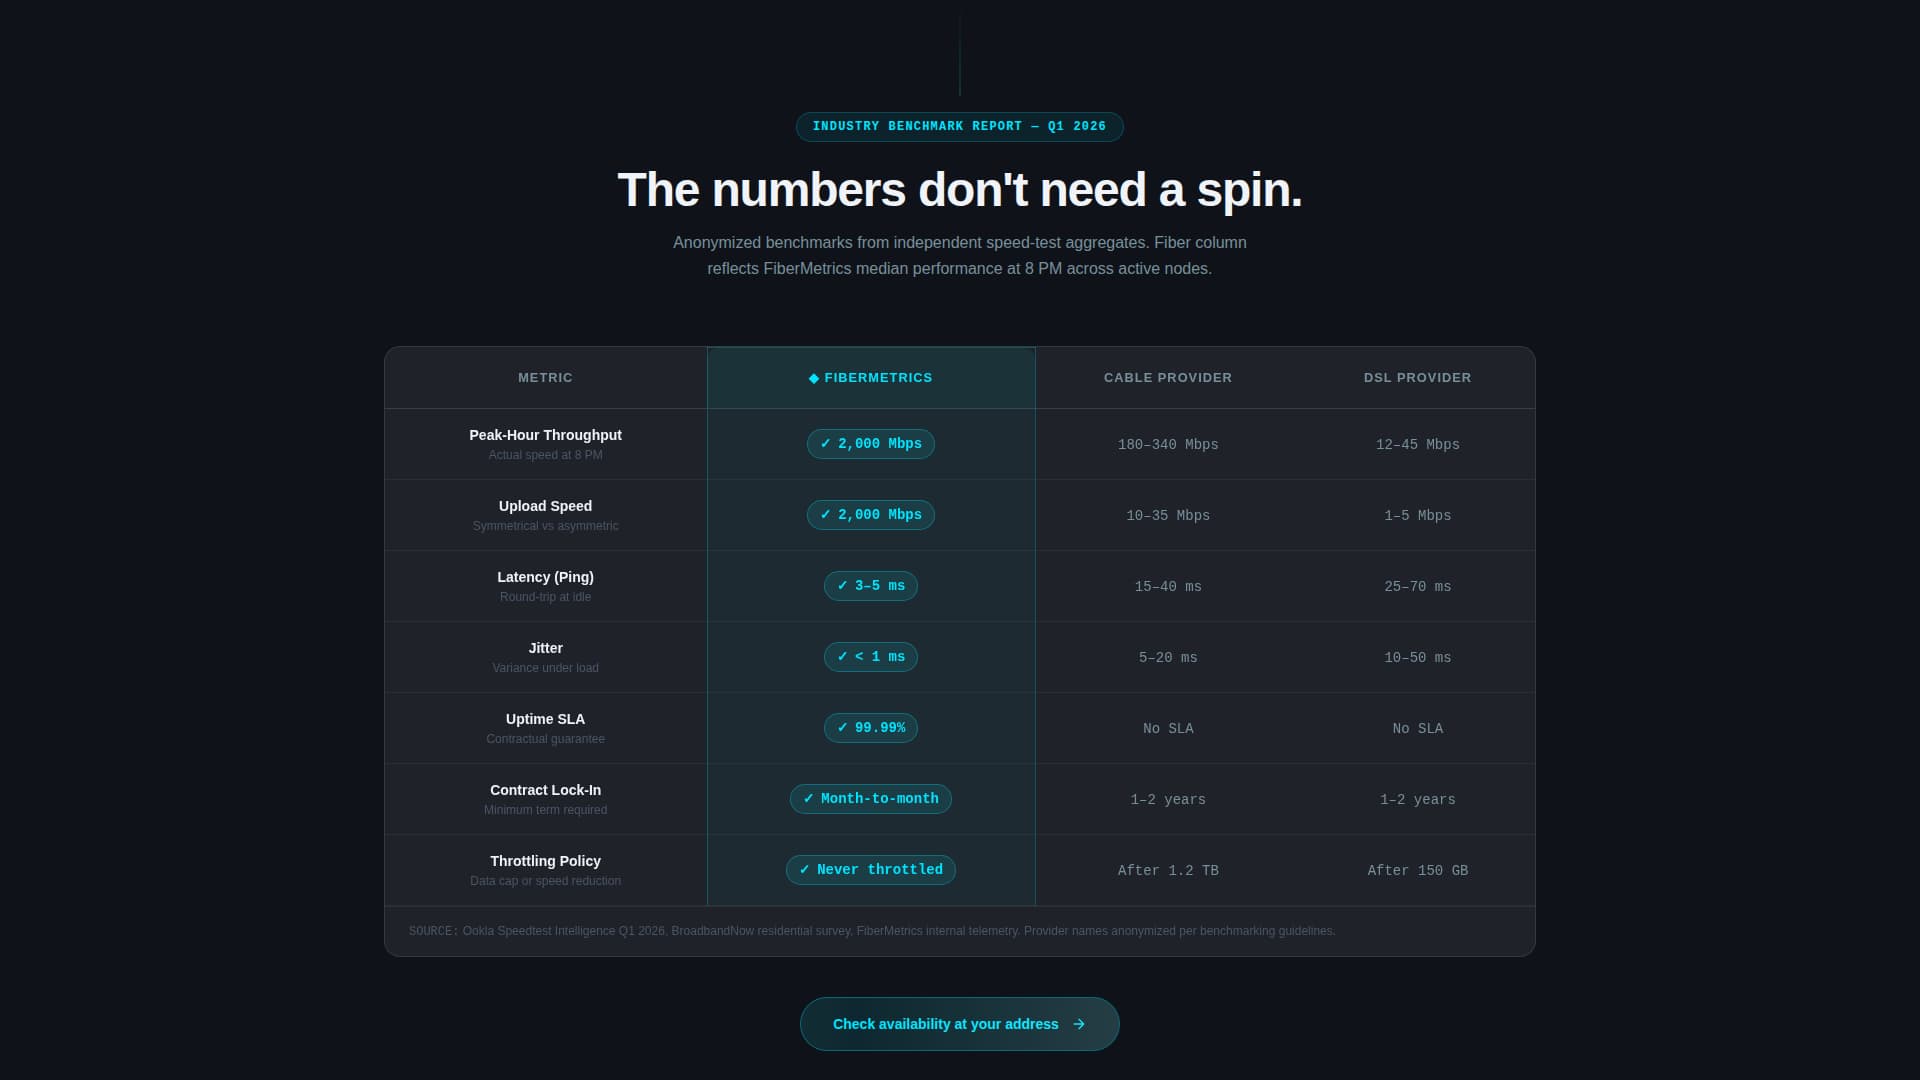The image size is (1920, 1080).
Task: Open the Ookla Speedtest Intelligence source link
Action: coord(564,931)
